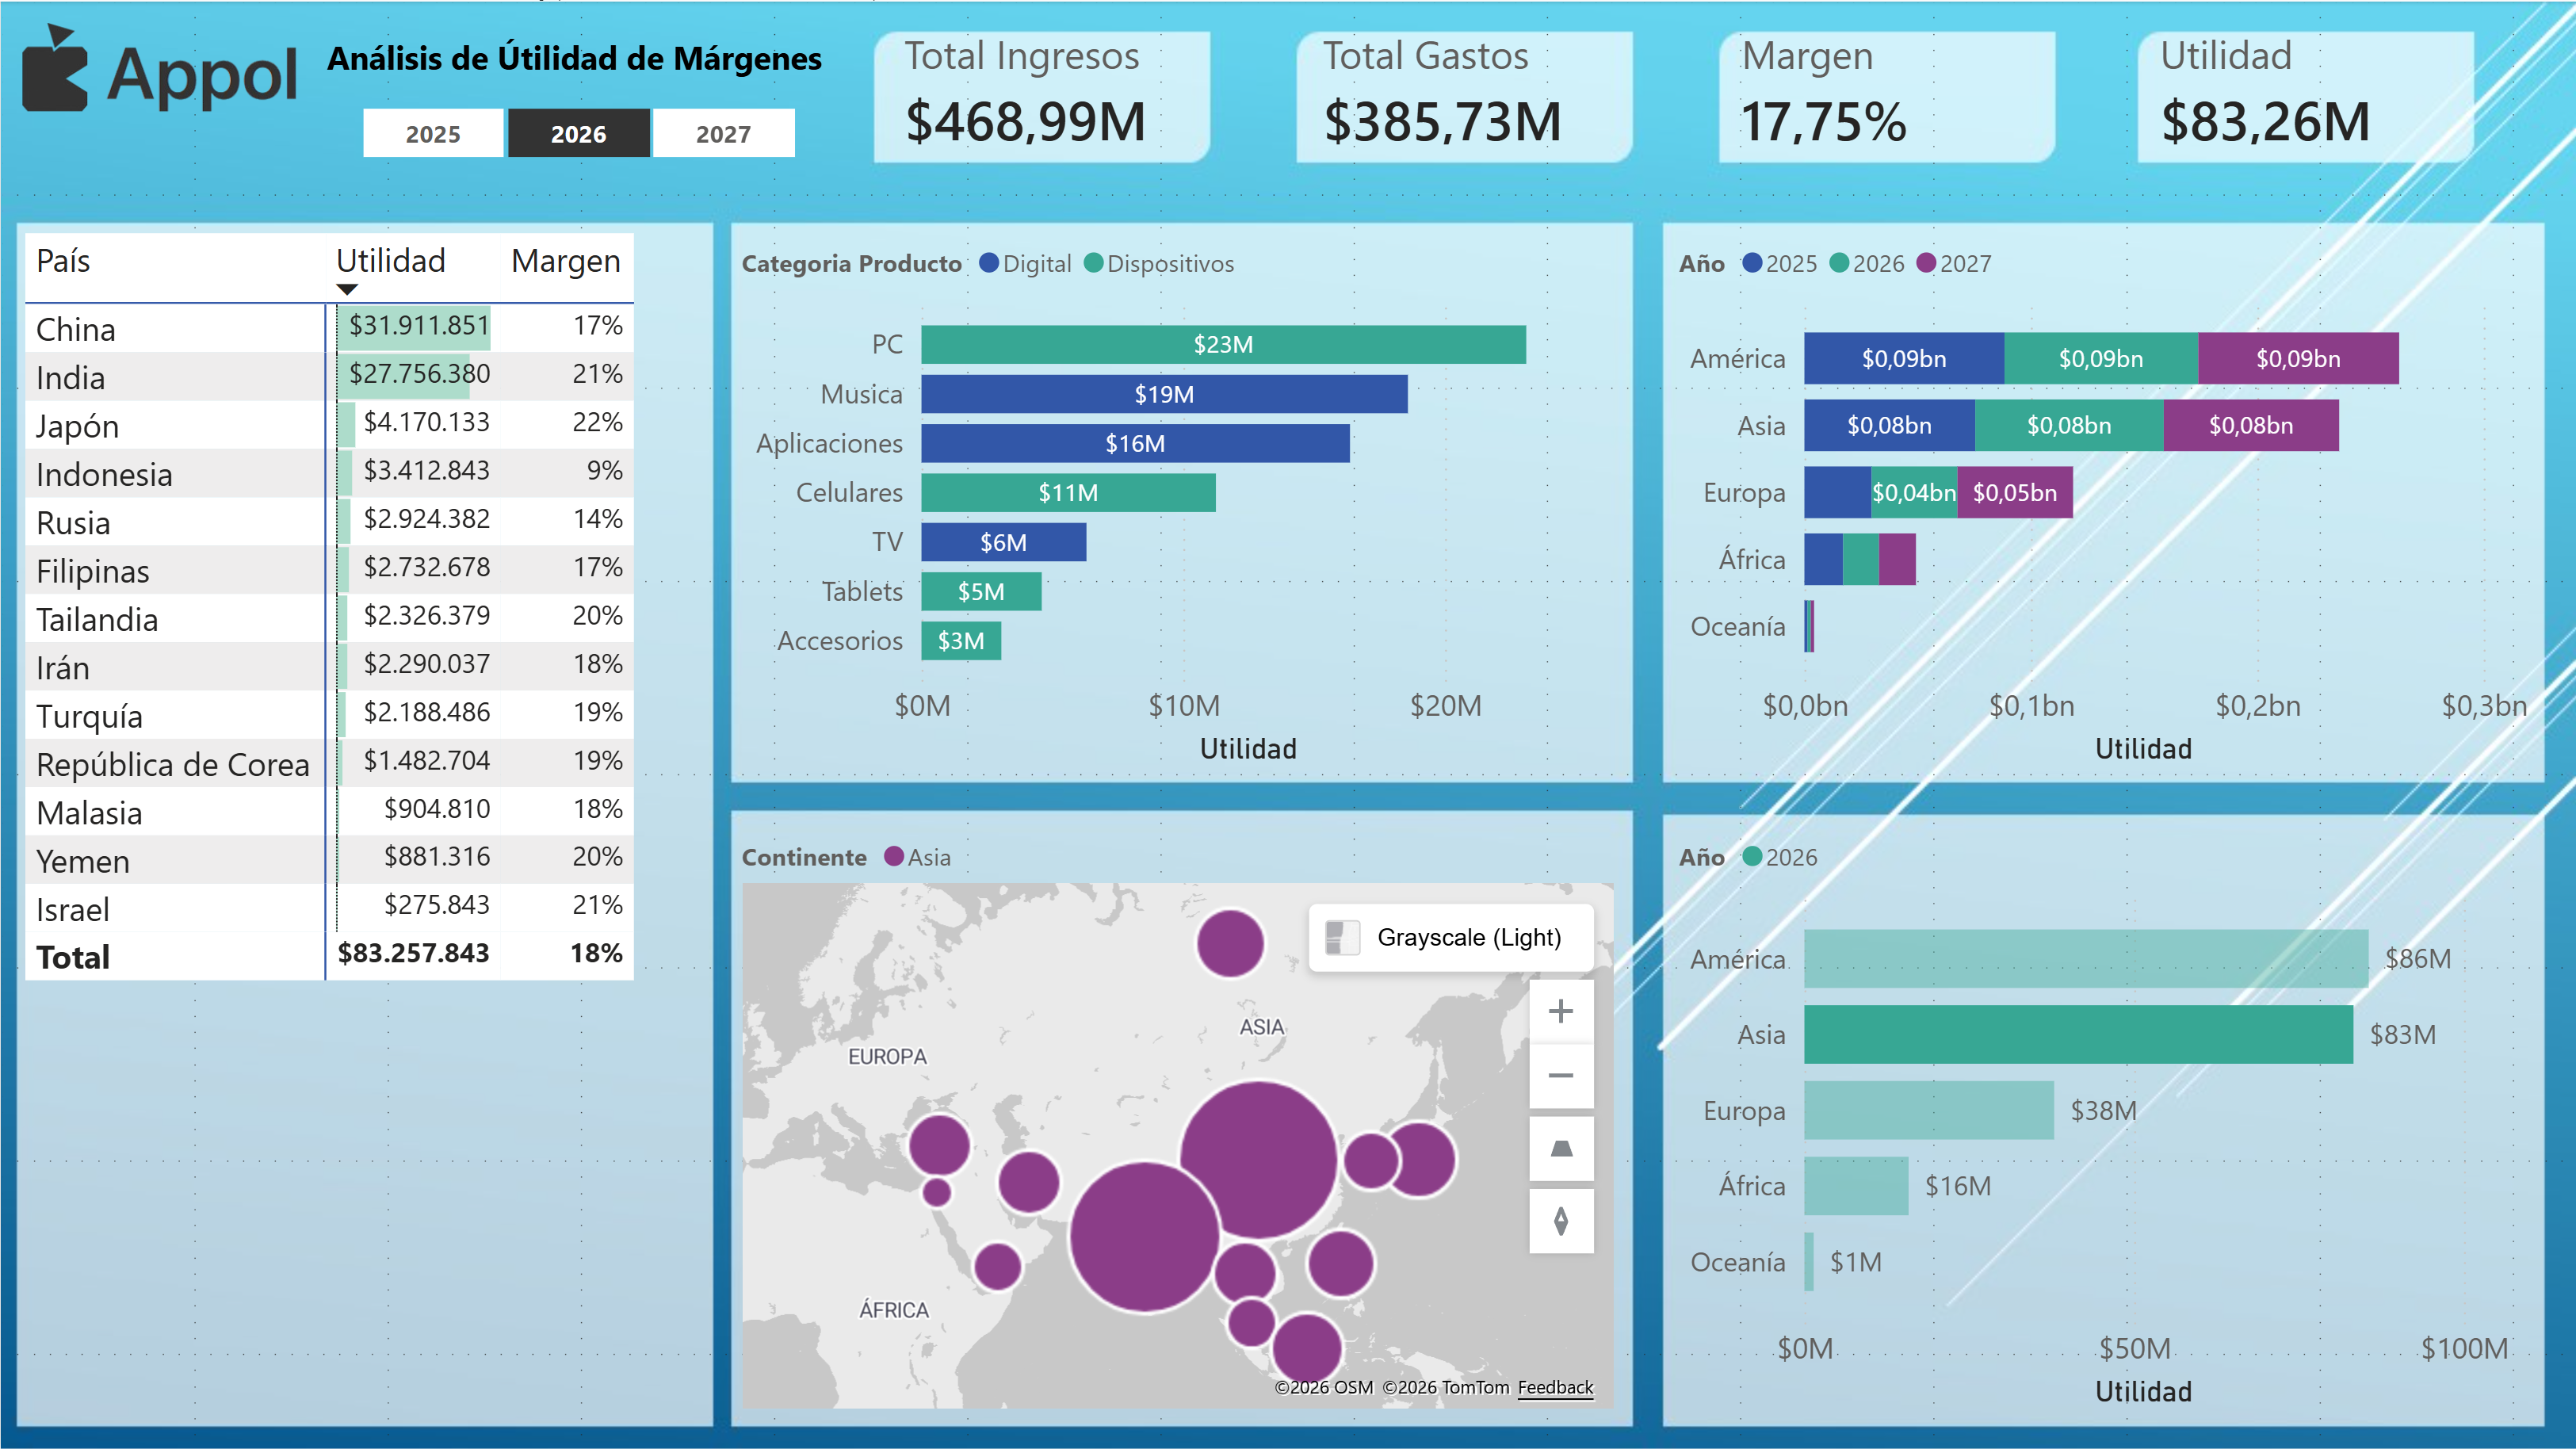Click the PC $23M bar
Screen dimensions: 2576x1449
1222,344
